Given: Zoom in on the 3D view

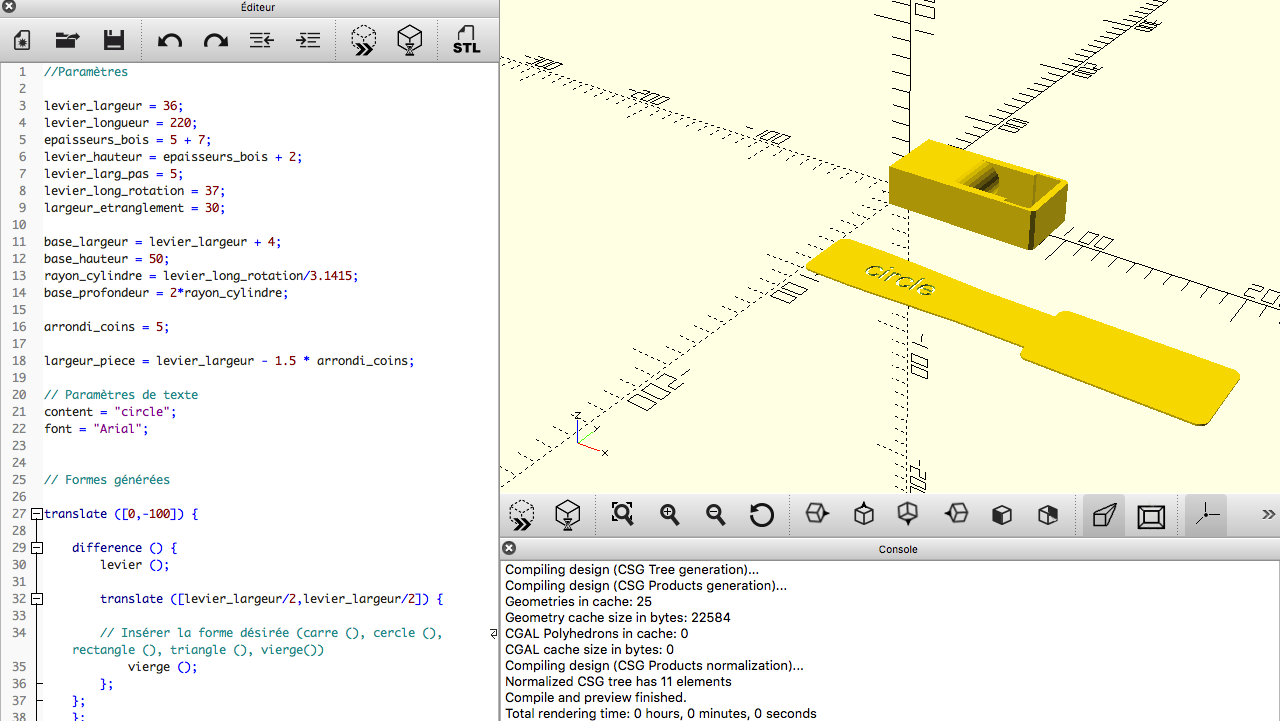Looking at the screenshot, I should [x=670, y=515].
